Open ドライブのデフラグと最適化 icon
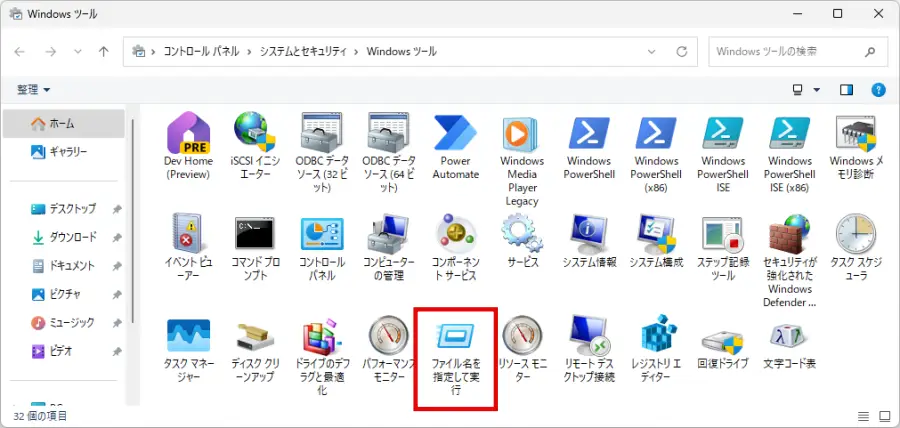 (x=322, y=336)
